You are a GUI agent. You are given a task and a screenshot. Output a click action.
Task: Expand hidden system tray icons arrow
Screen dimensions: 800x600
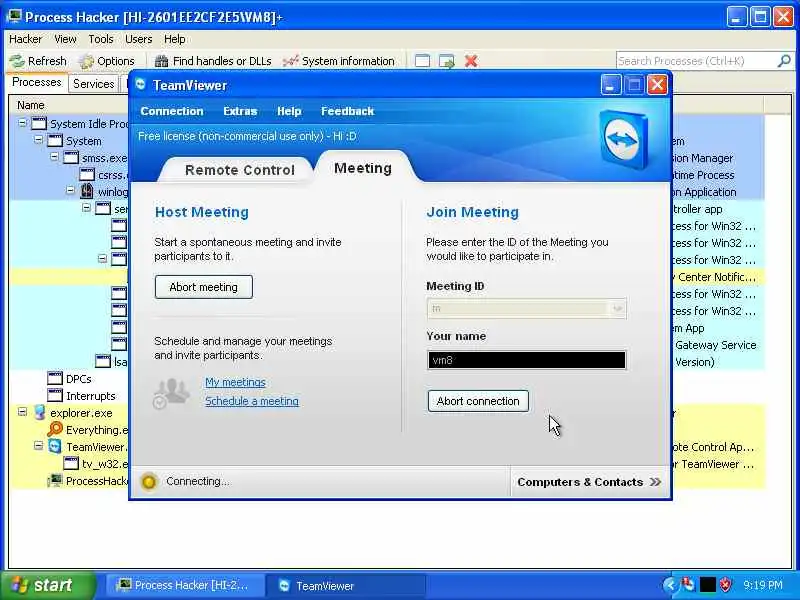[x=670, y=586]
